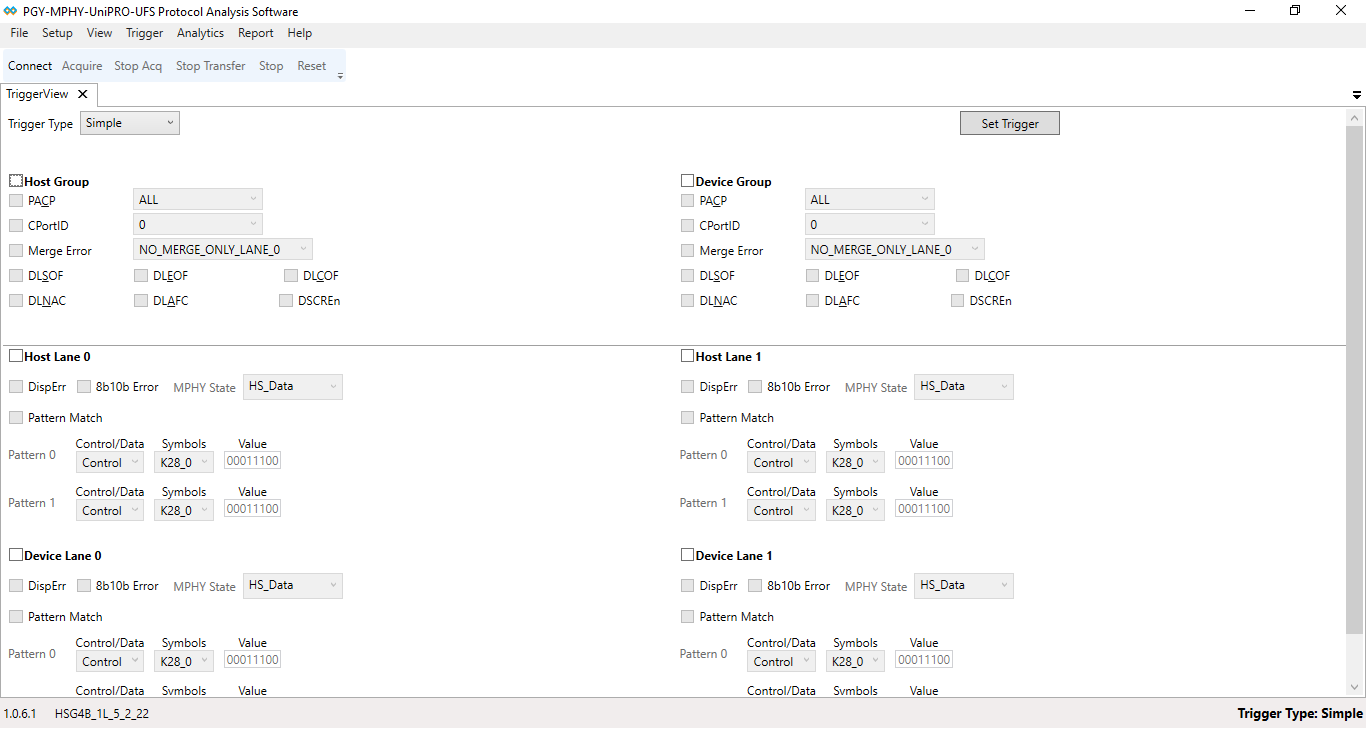Click the Connect toolbar button

[x=30, y=66]
